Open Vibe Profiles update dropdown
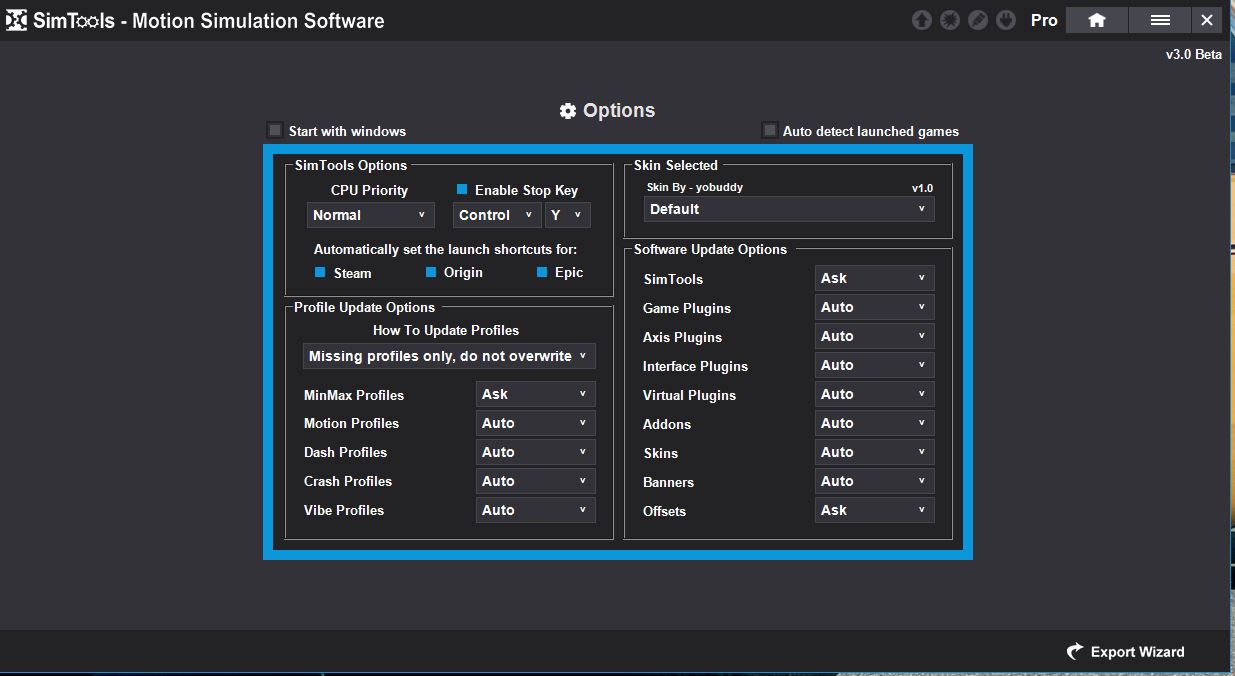 535,510
